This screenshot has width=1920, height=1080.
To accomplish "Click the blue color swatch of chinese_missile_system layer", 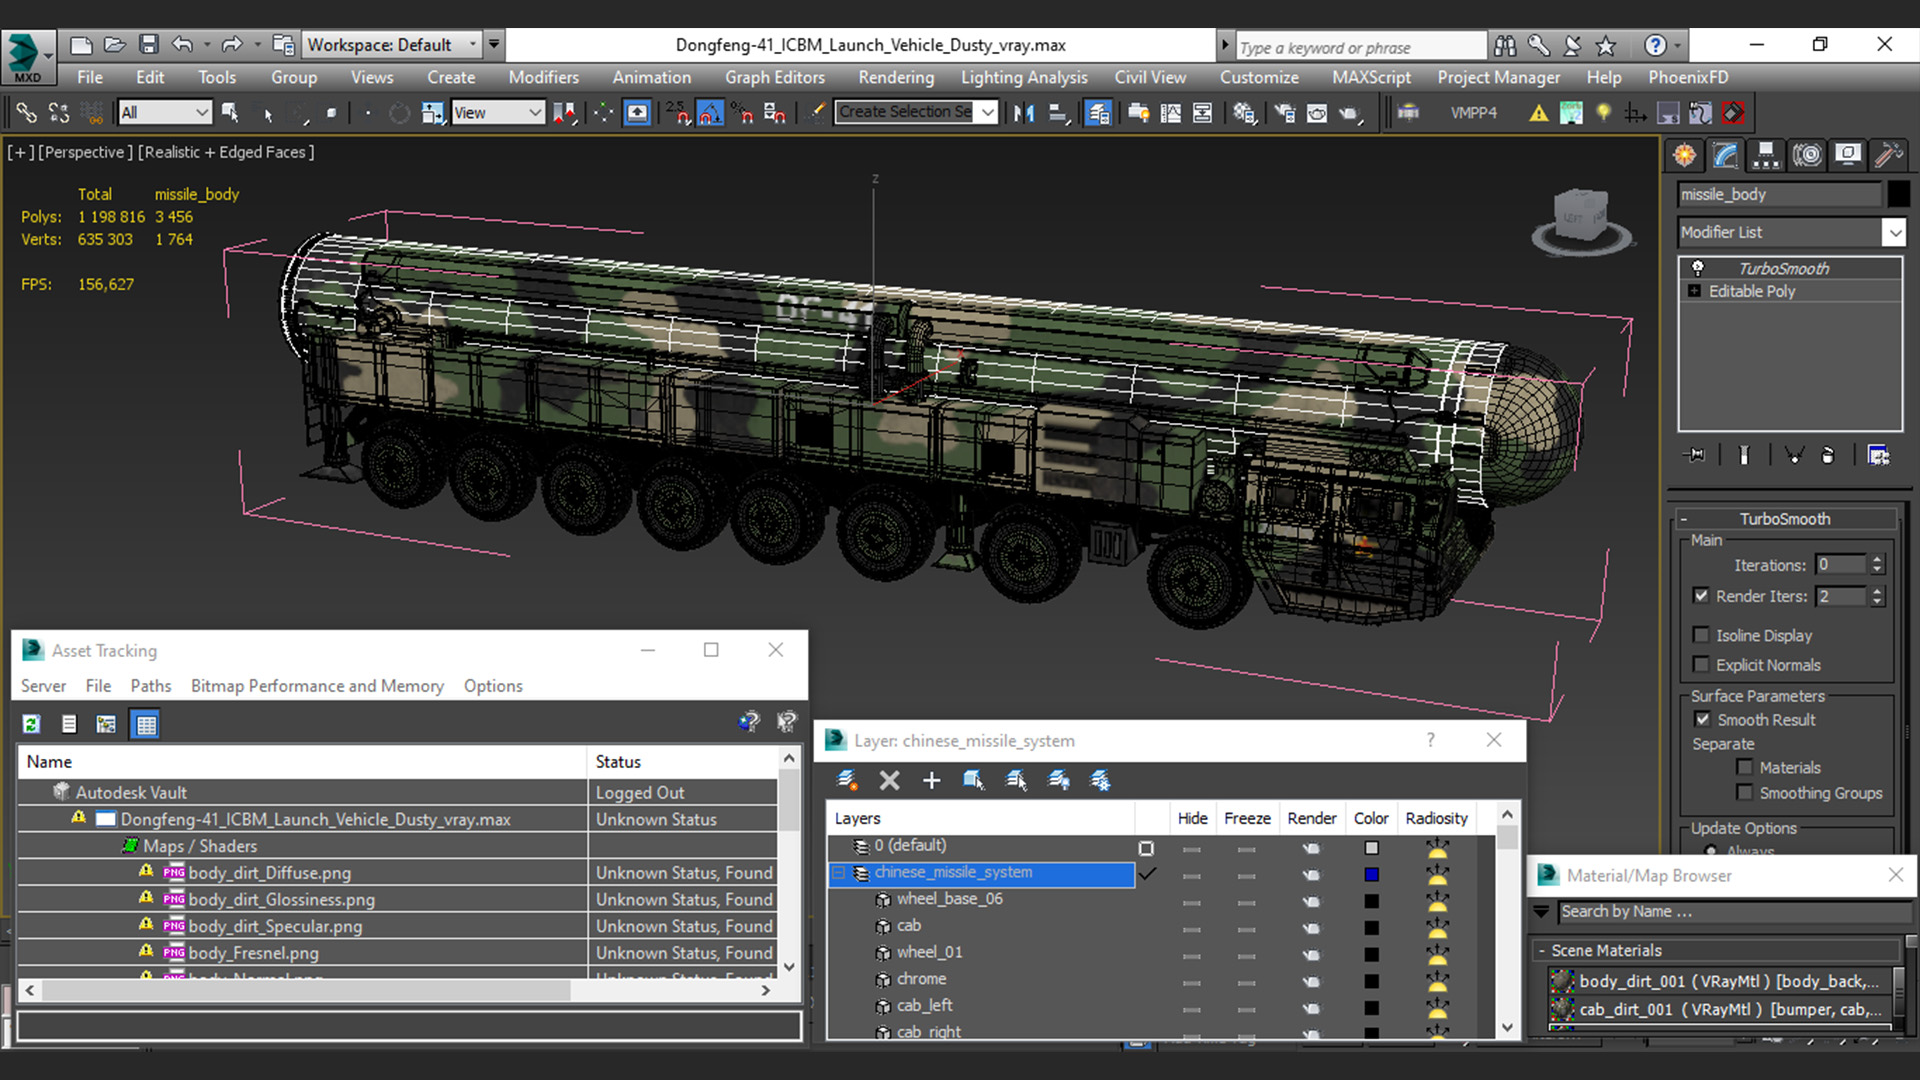I will [1371, 875].
